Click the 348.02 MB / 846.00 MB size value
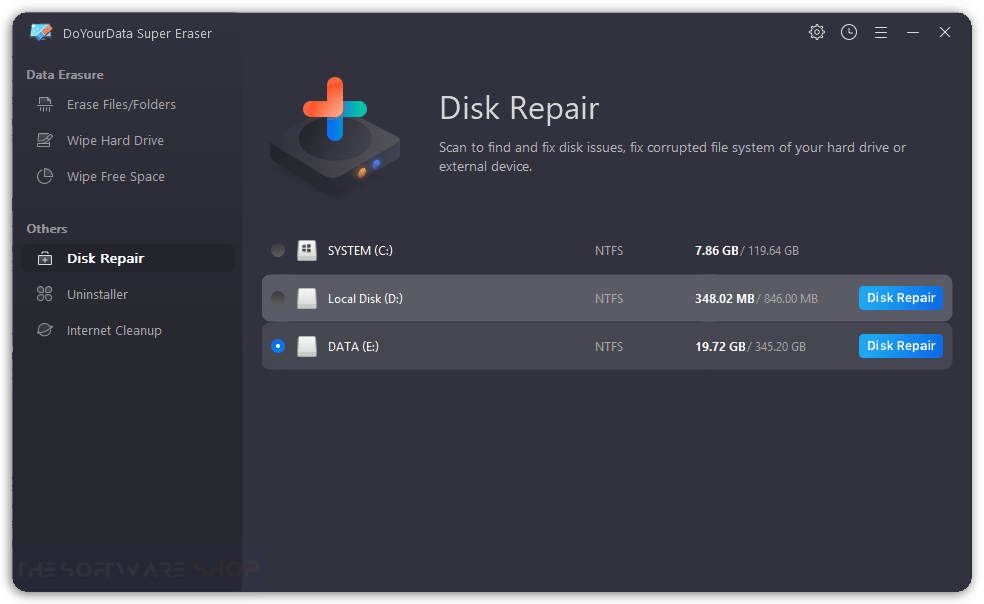This screenshot has height=604, width=984. click(x=756, y=299)
